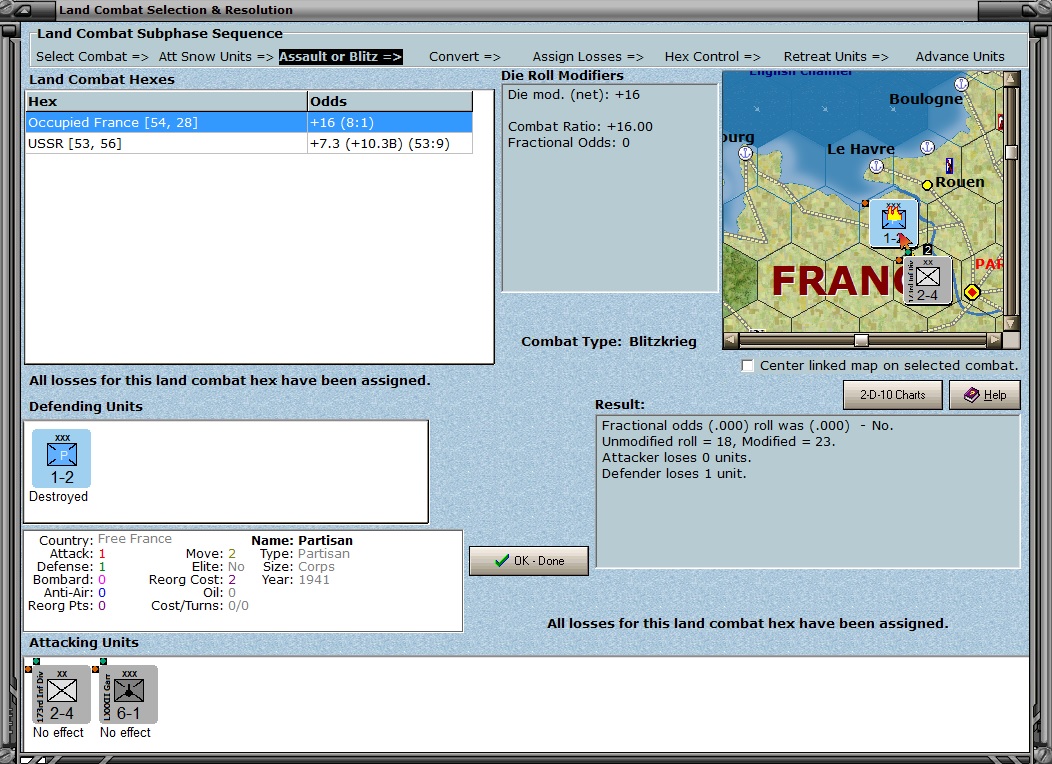
Task: Click the Rouen yellow city marker
Action: coord(927,184)
